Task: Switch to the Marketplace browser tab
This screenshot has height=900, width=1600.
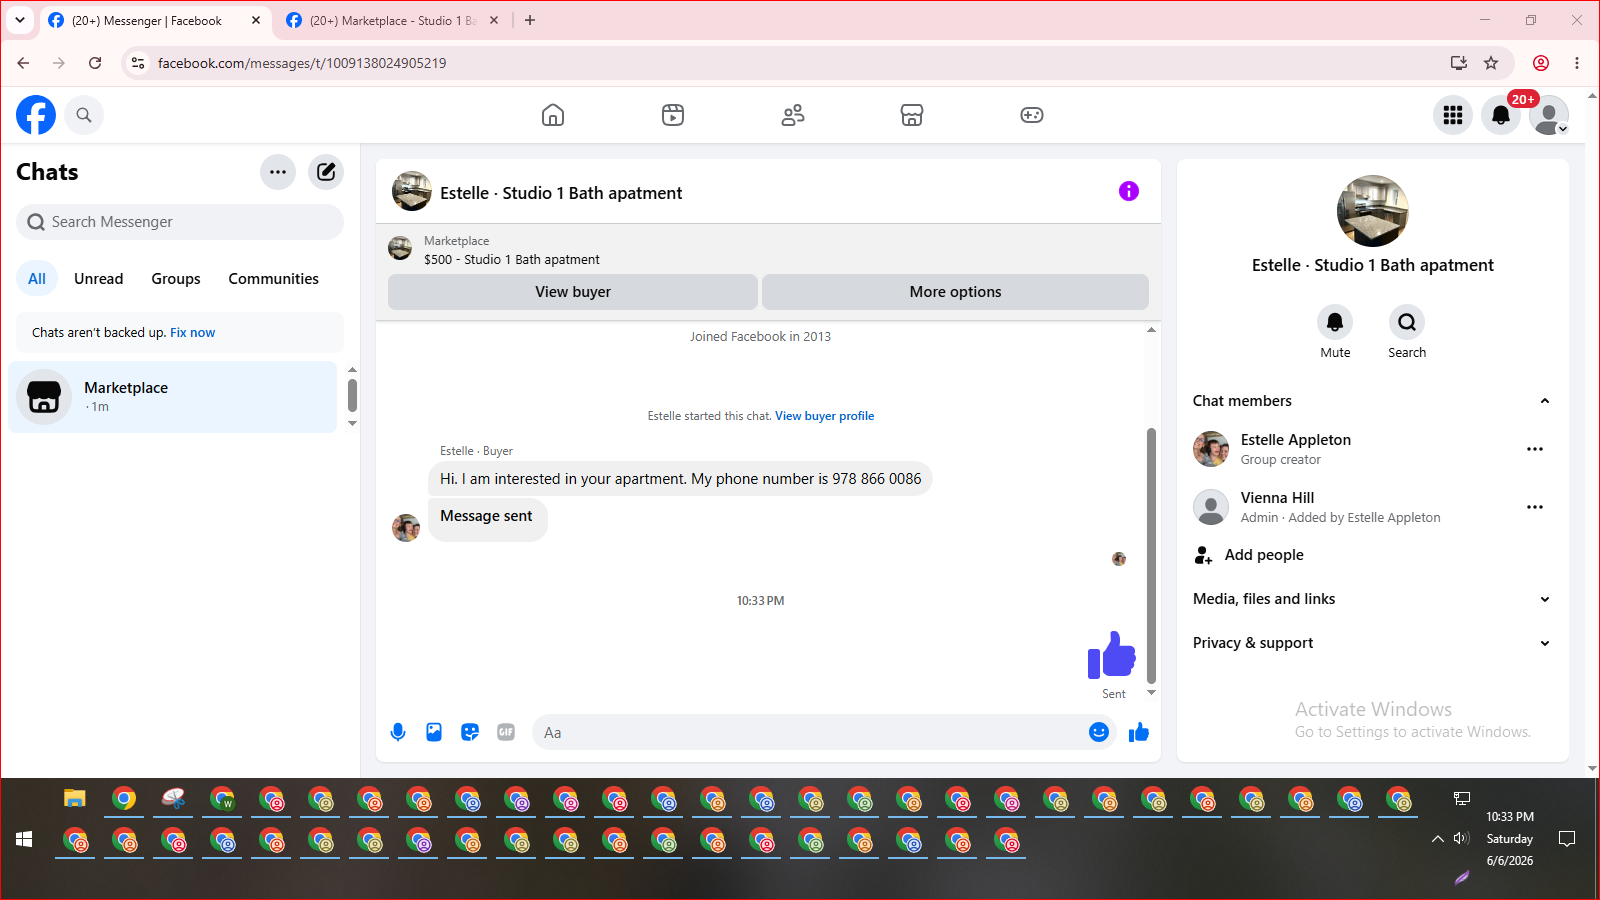Action: point(392,20)
